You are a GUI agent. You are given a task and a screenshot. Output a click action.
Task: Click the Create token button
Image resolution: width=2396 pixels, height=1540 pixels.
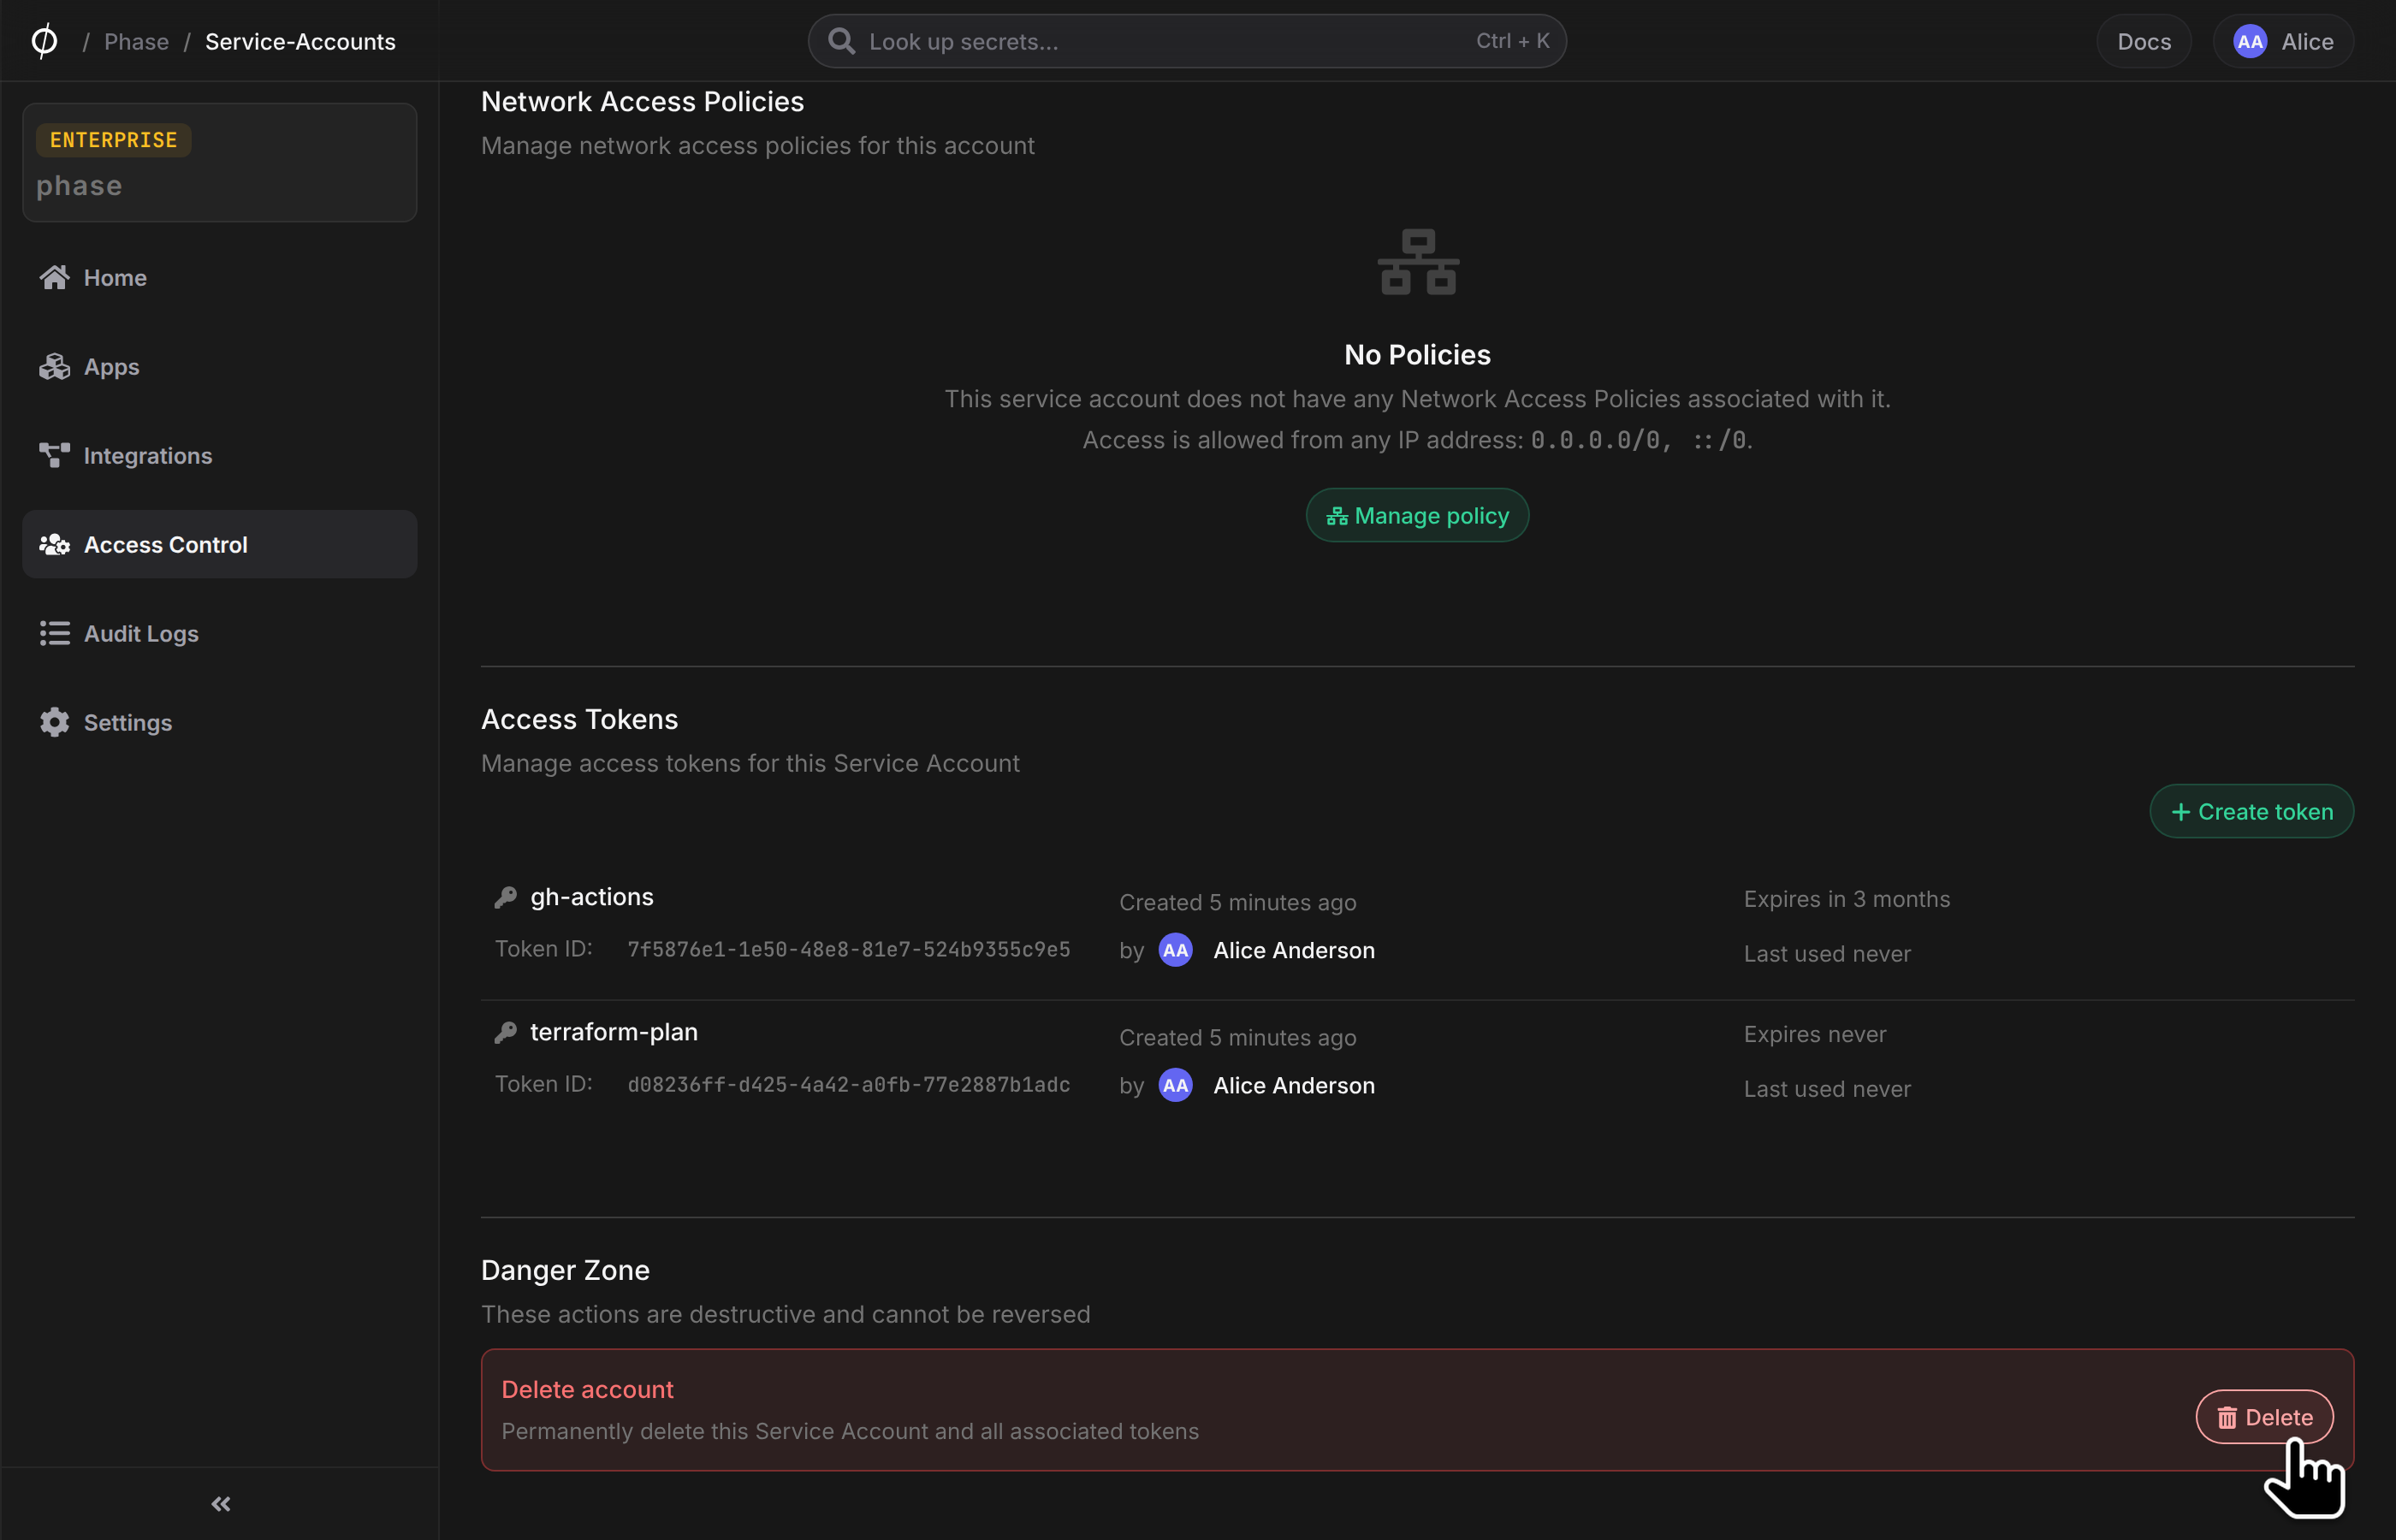tap(2251, 811)
